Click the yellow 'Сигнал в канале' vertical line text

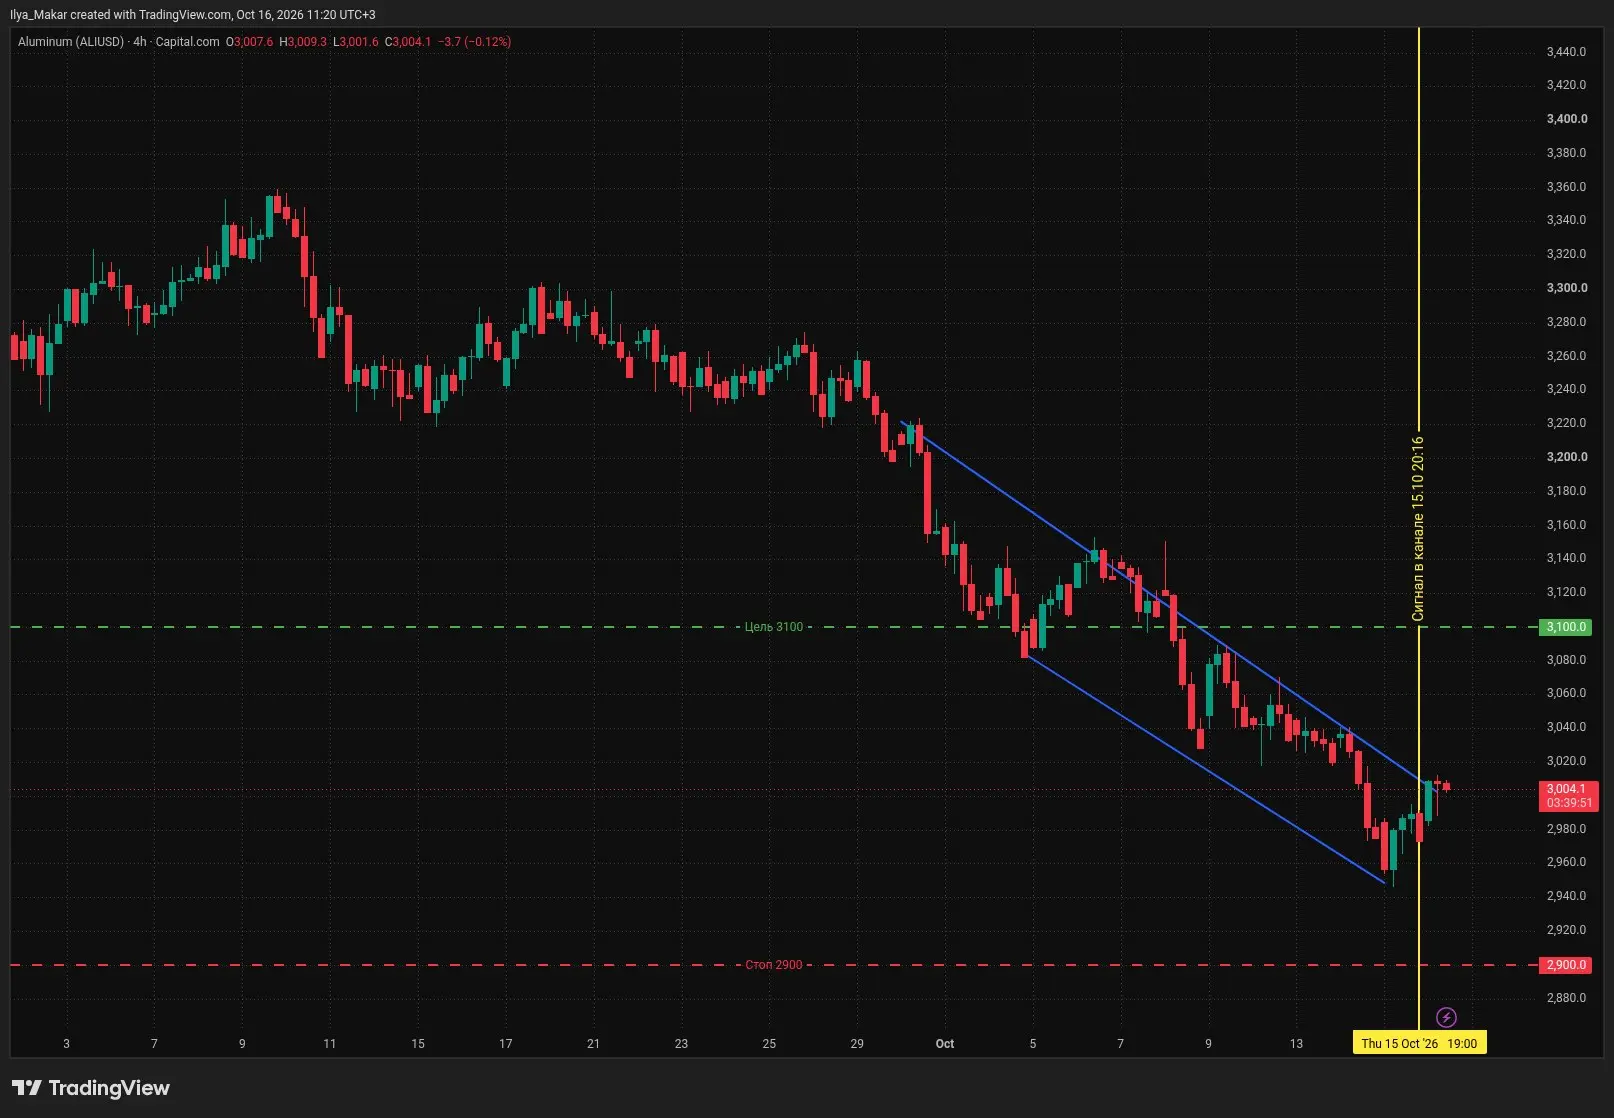[x=1418, y=529]
